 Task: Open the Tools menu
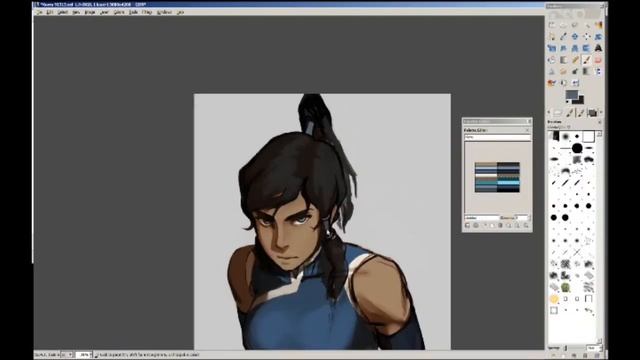[133, 12]
